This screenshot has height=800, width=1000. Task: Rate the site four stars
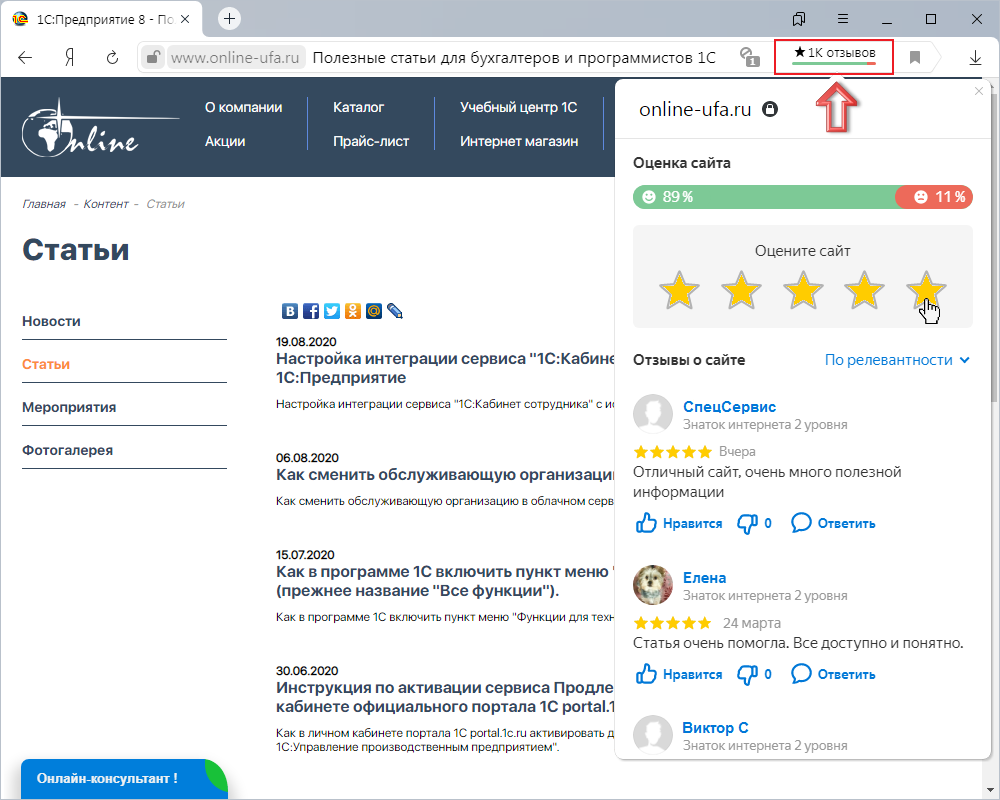[864, 290]
